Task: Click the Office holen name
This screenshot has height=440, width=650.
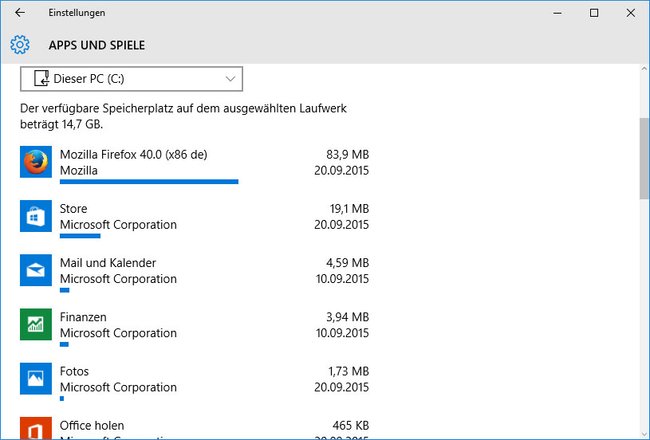Action: 92,425
